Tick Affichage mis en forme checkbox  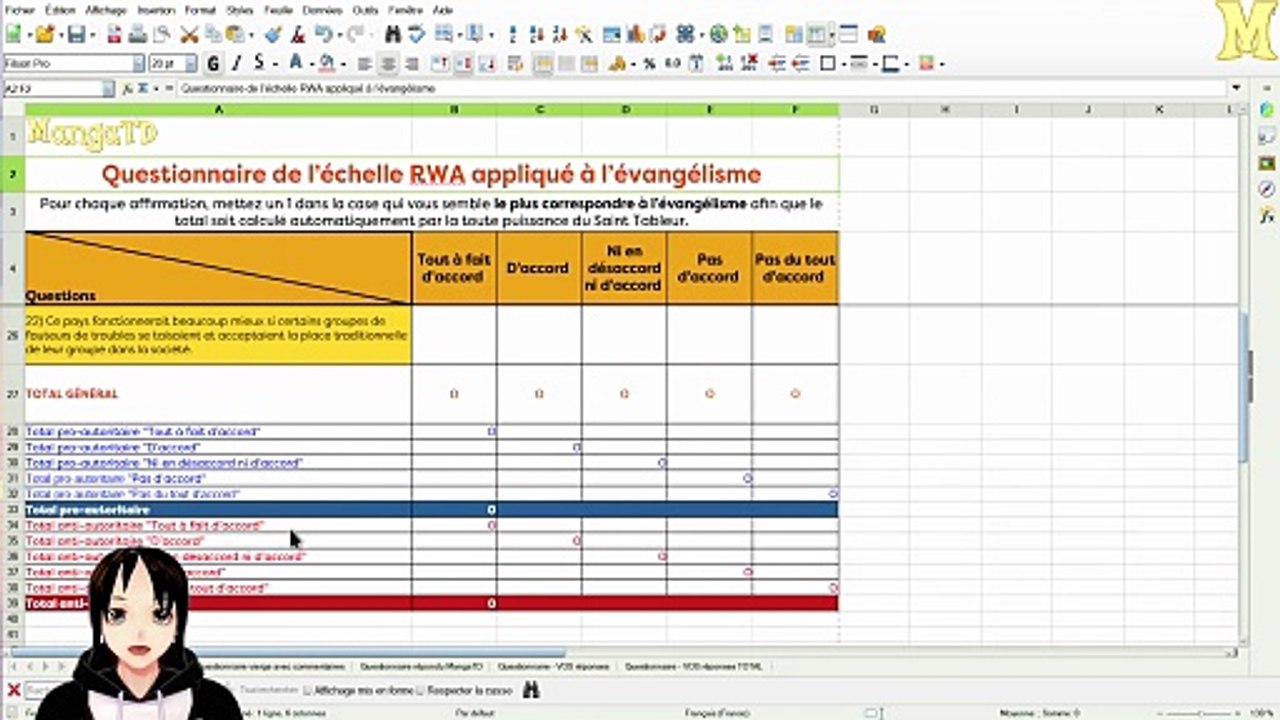pos(307,690)
